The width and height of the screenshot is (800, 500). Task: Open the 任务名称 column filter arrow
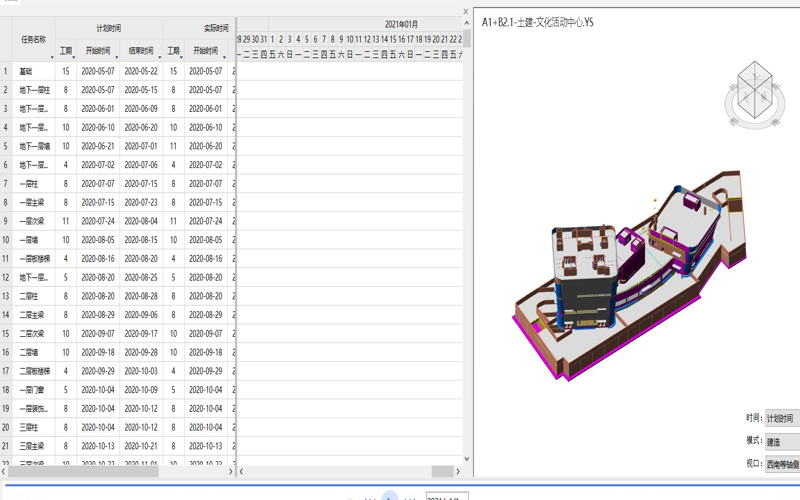[52, 58]
